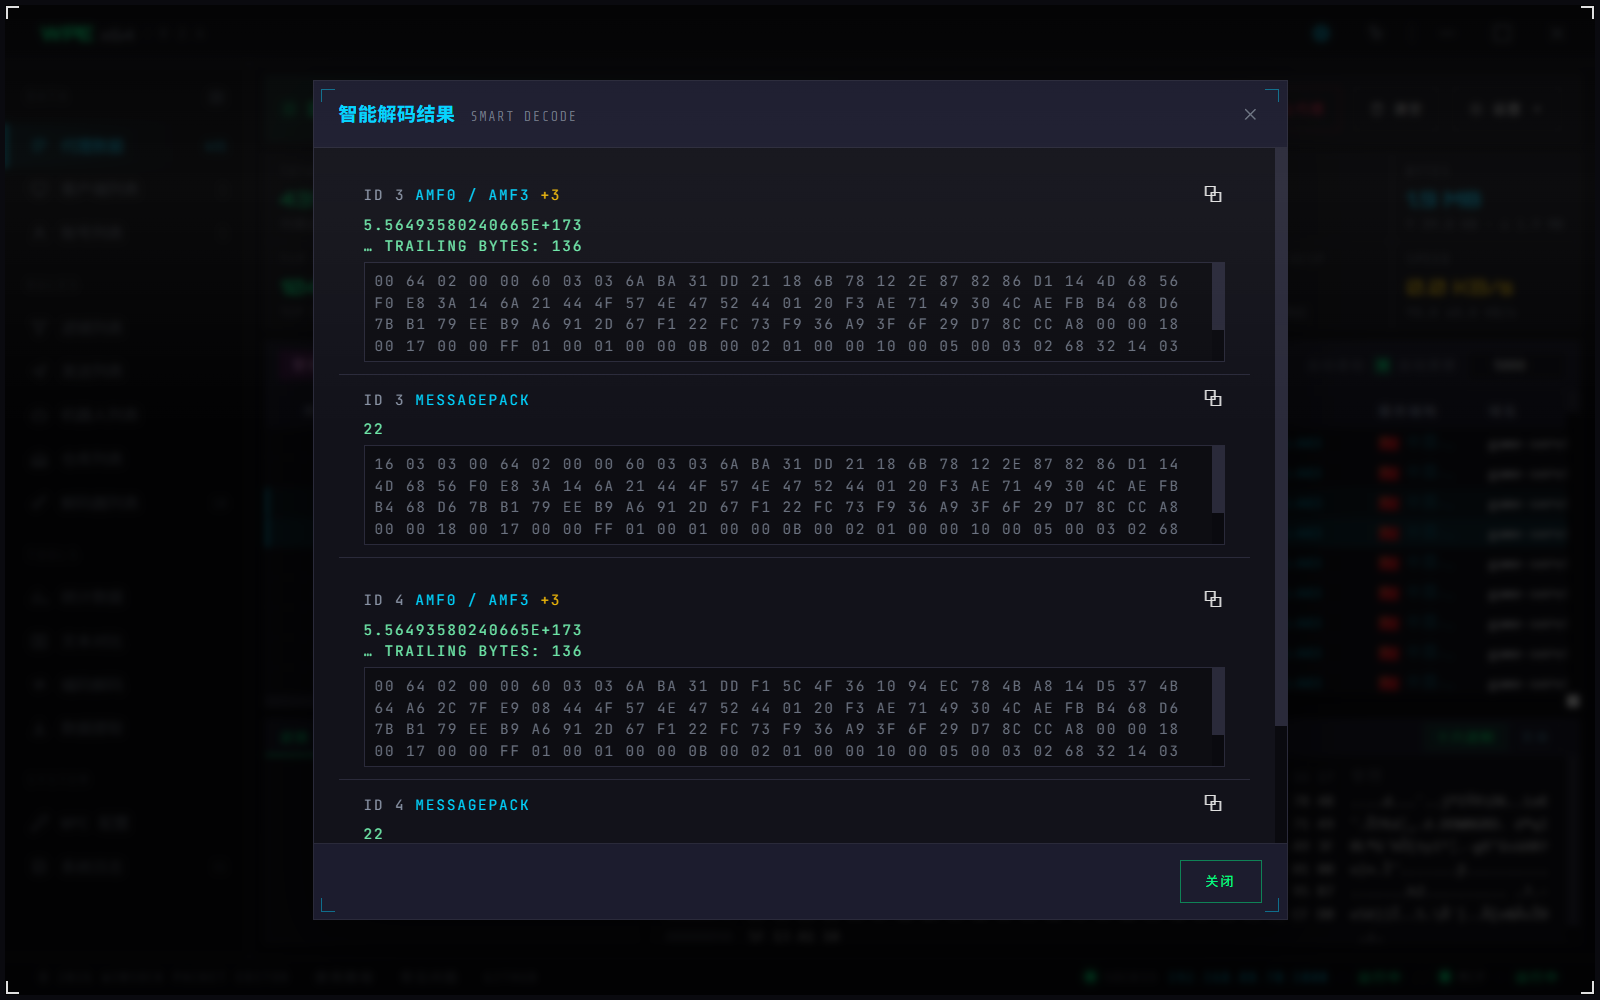
Task: Click scrollbar of ID 4 AMF0 hex dump
Action: [1218, 701]
